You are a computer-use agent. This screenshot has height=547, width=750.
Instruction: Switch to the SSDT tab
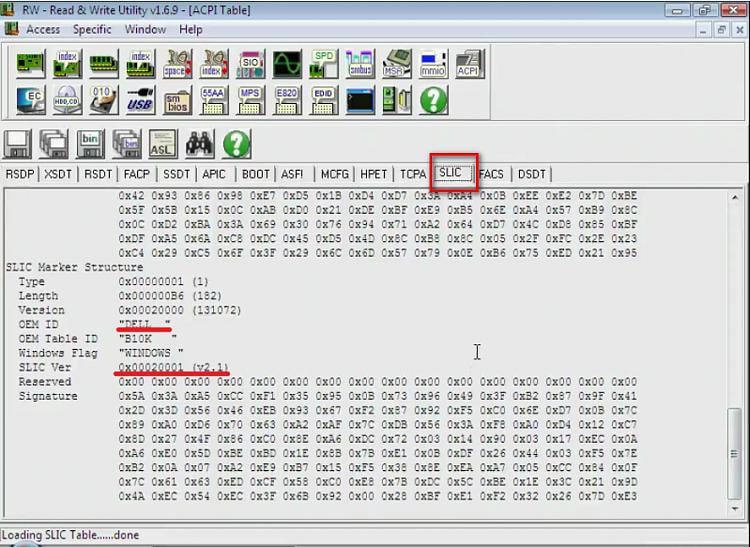tap(176, 174)
